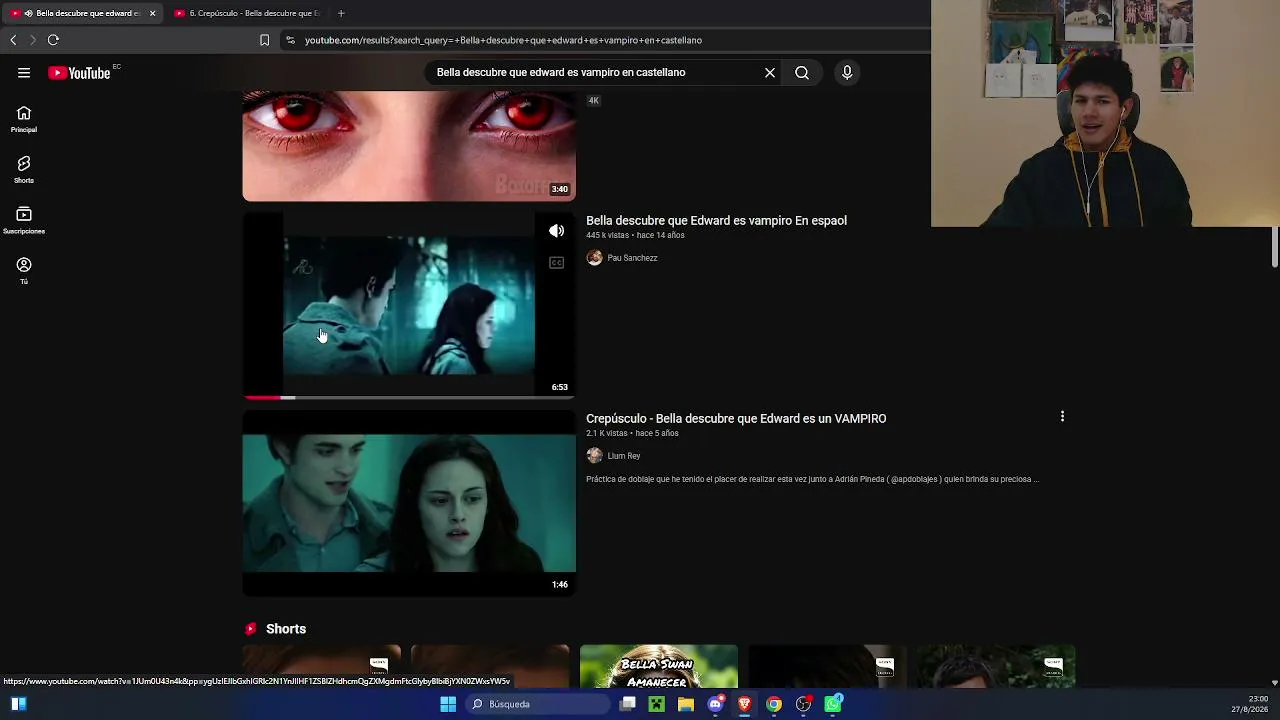Open the Windows Start menu

pyautogui.click(x=448, y=704)
